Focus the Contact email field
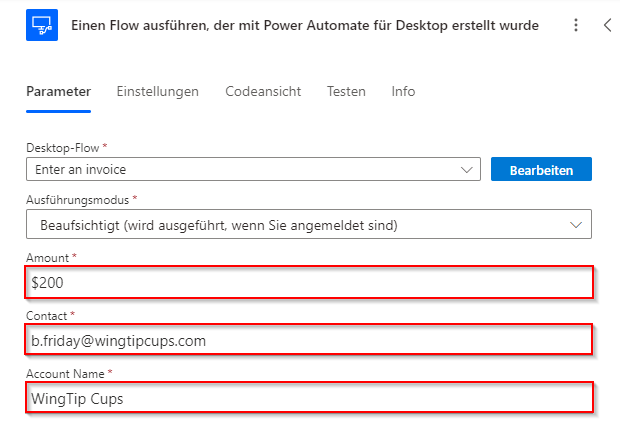620x446 pixels. (x=309, y=340)
